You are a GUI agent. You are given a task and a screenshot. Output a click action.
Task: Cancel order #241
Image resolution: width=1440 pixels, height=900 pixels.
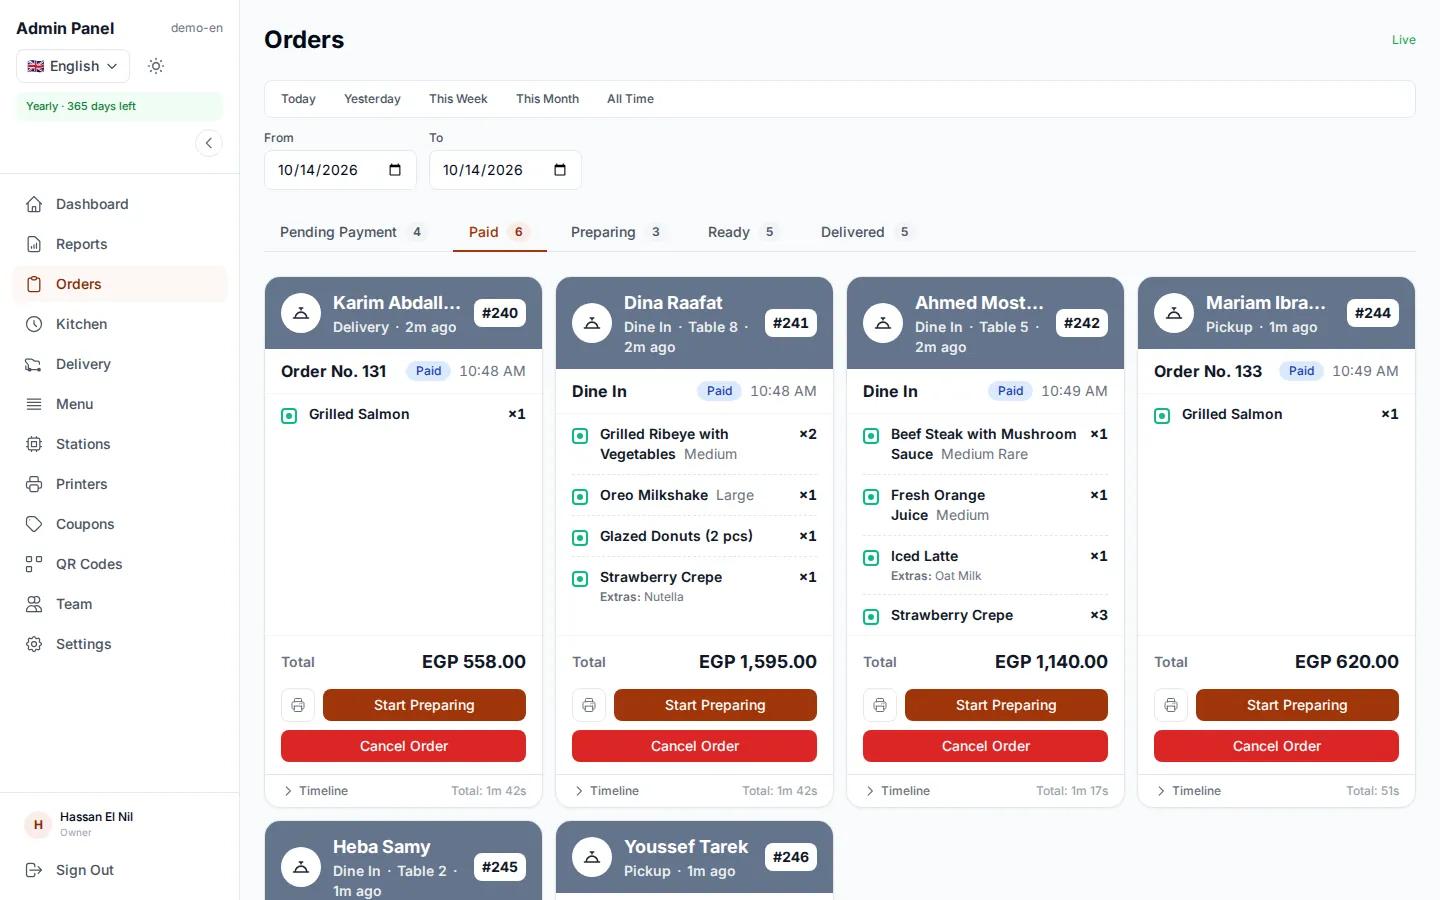[694, 746]
